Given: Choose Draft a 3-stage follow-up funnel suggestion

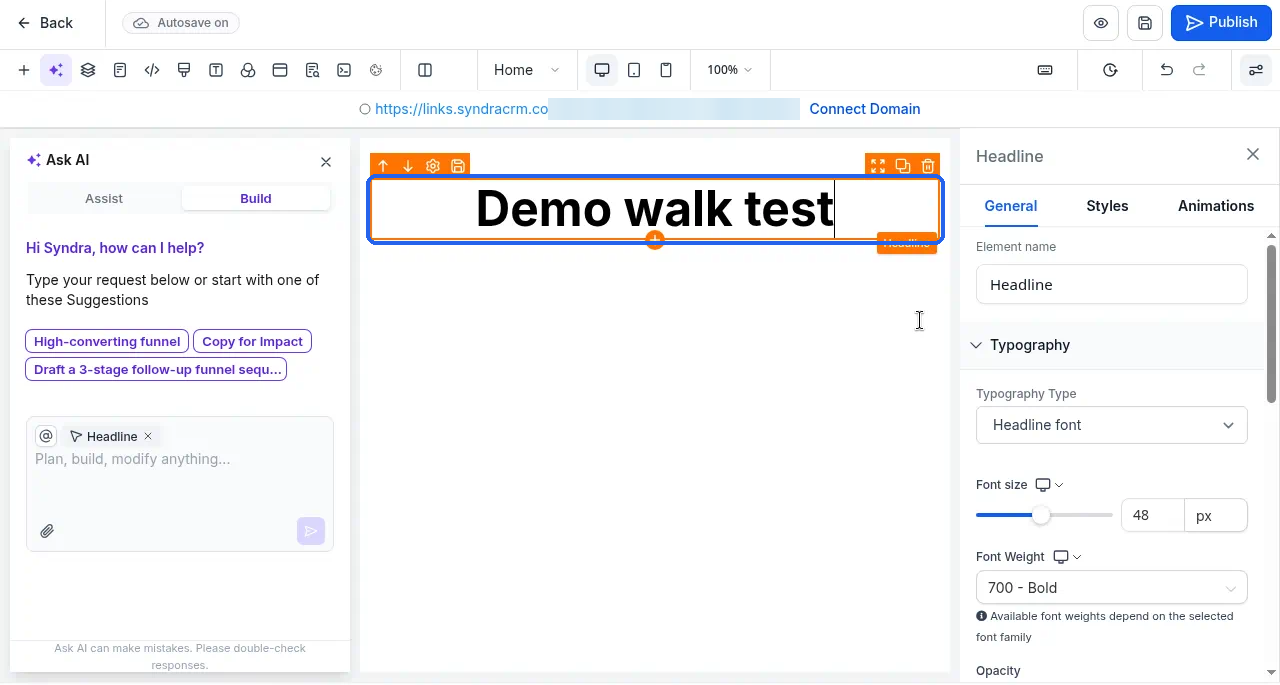Looking at the screenshot, I should pyautogui.click(x=156, y=369).
